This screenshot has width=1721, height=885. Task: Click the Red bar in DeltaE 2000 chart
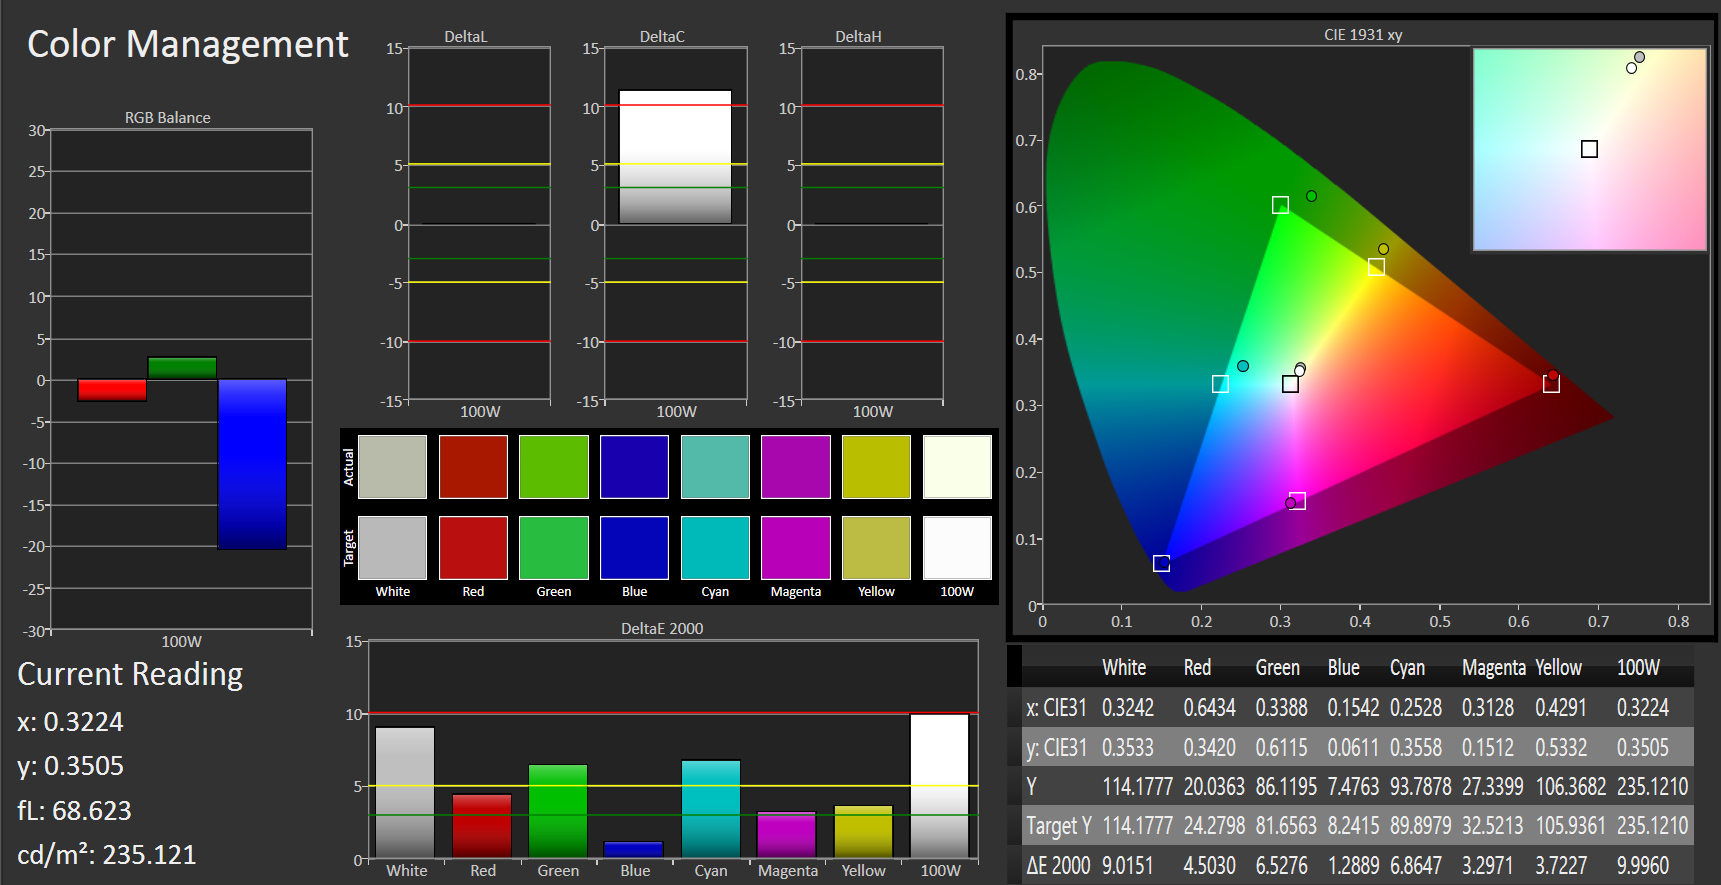coord(482,826)
